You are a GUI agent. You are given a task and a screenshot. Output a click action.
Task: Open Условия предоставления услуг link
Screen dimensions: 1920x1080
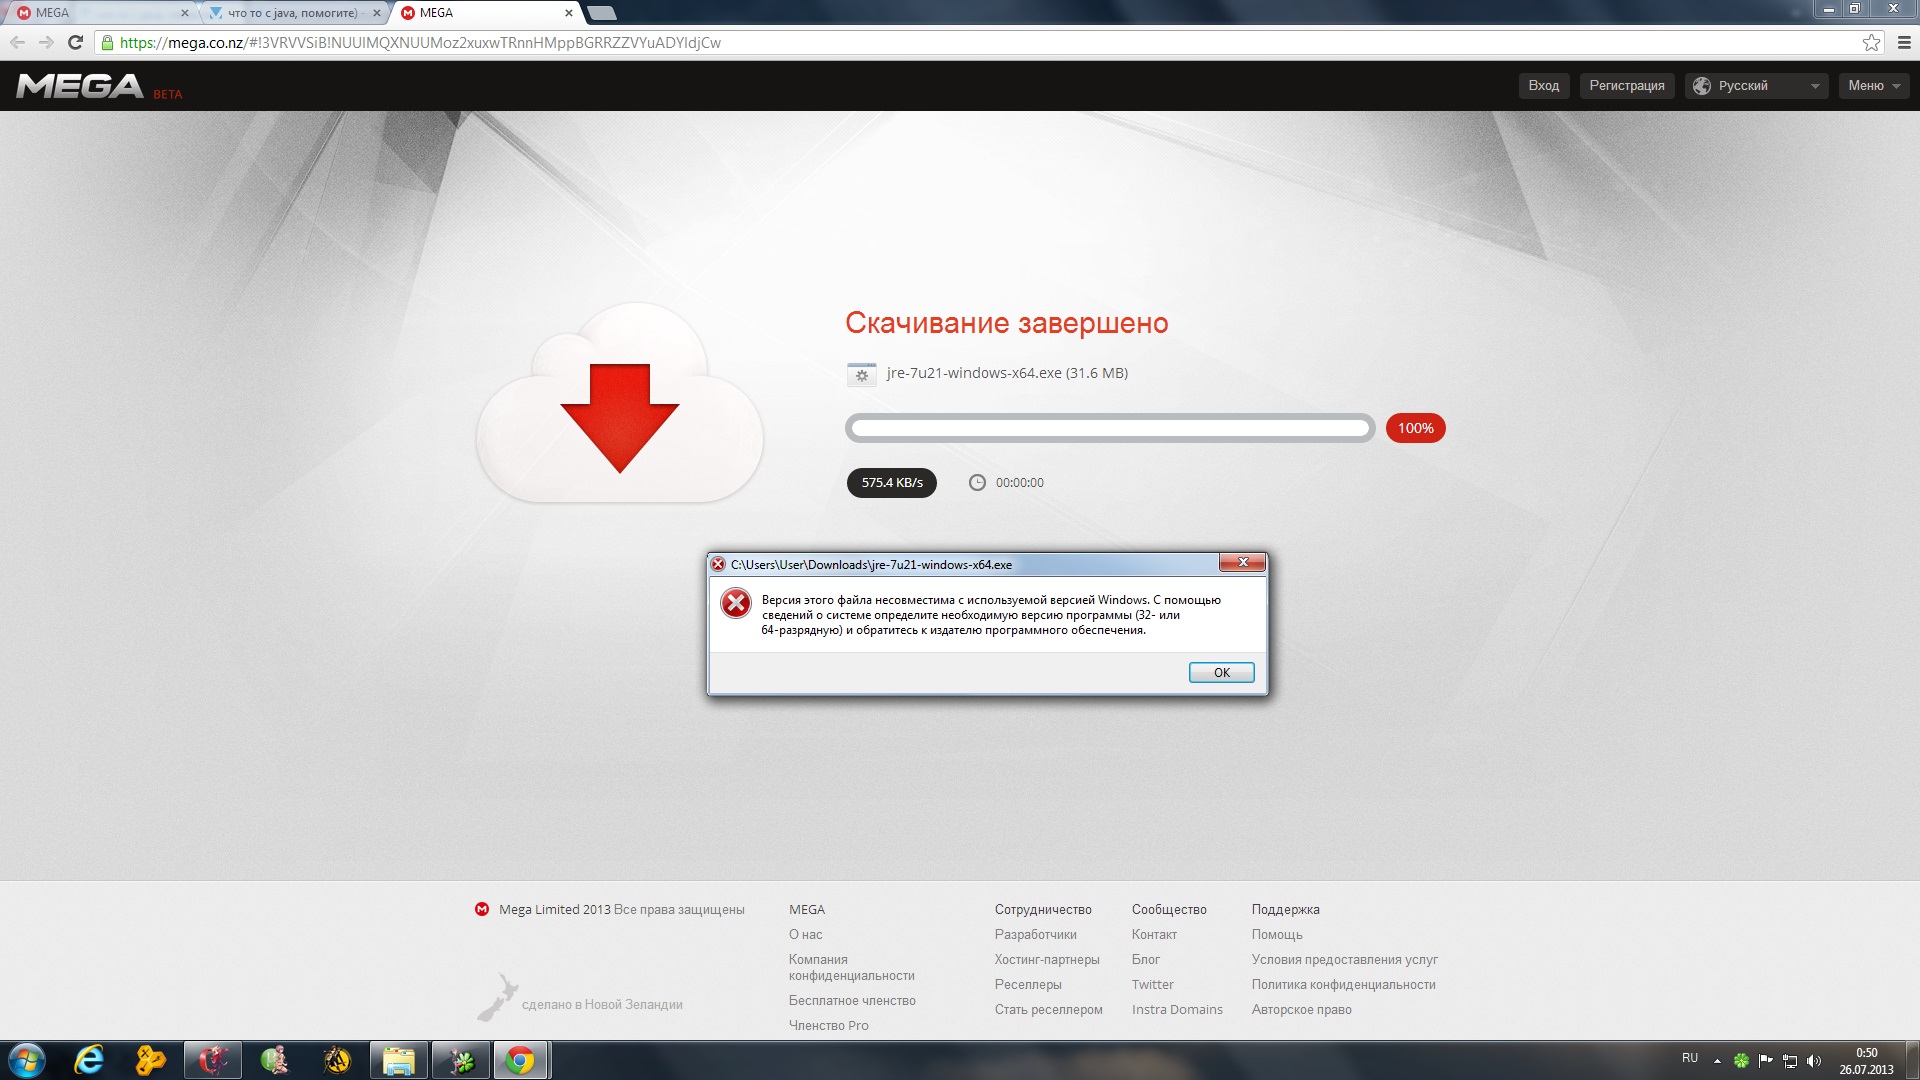pyautogui.click(x=1344, y=959)
